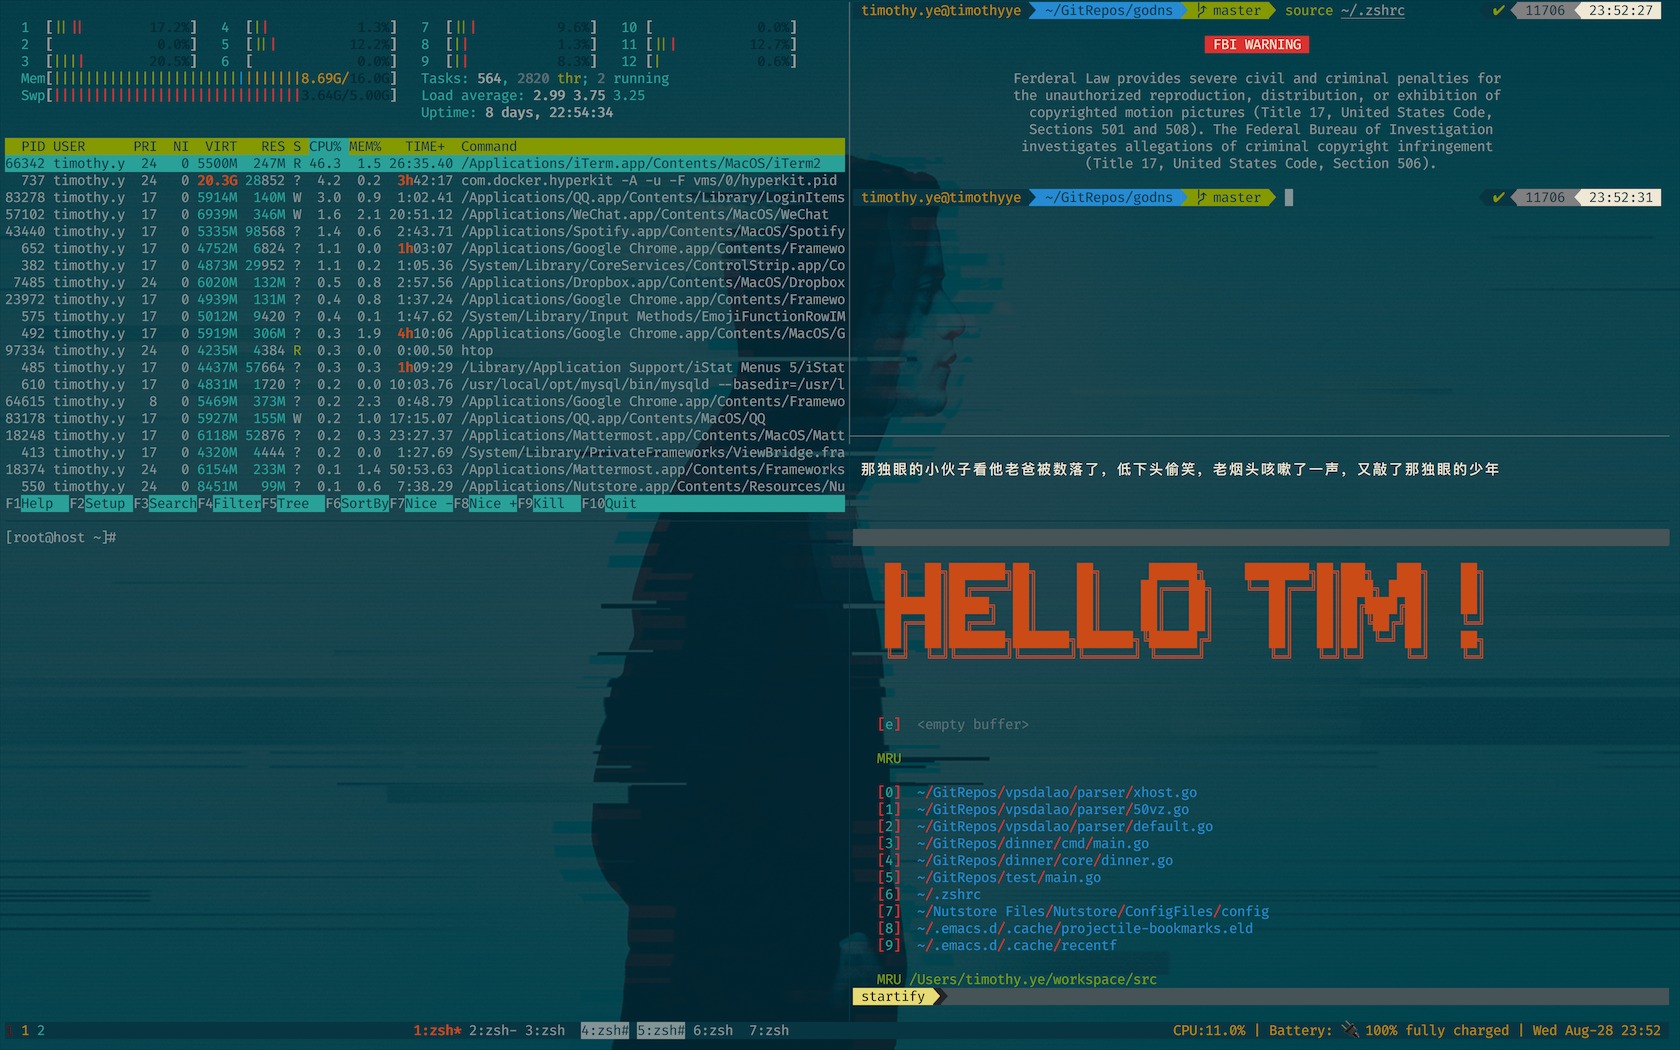Screen dimensions: 1680x1050
Task: Click the Load average values in htop
Action: 589,96
